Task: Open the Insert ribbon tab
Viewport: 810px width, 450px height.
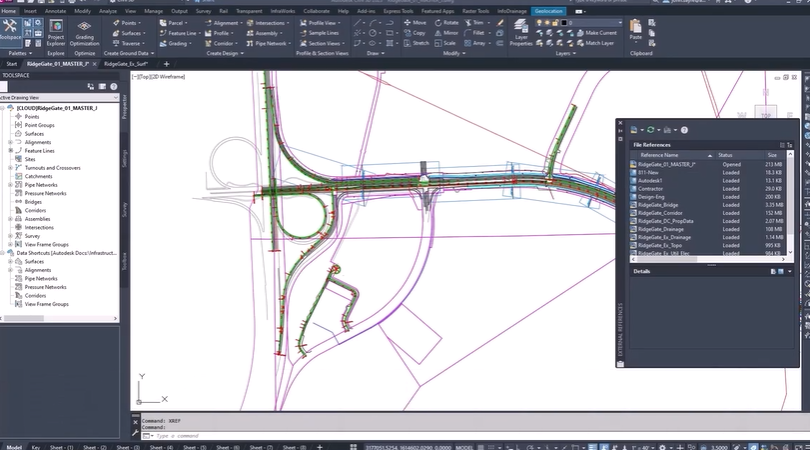Action: pyautogui.click(x=30, y=11)
